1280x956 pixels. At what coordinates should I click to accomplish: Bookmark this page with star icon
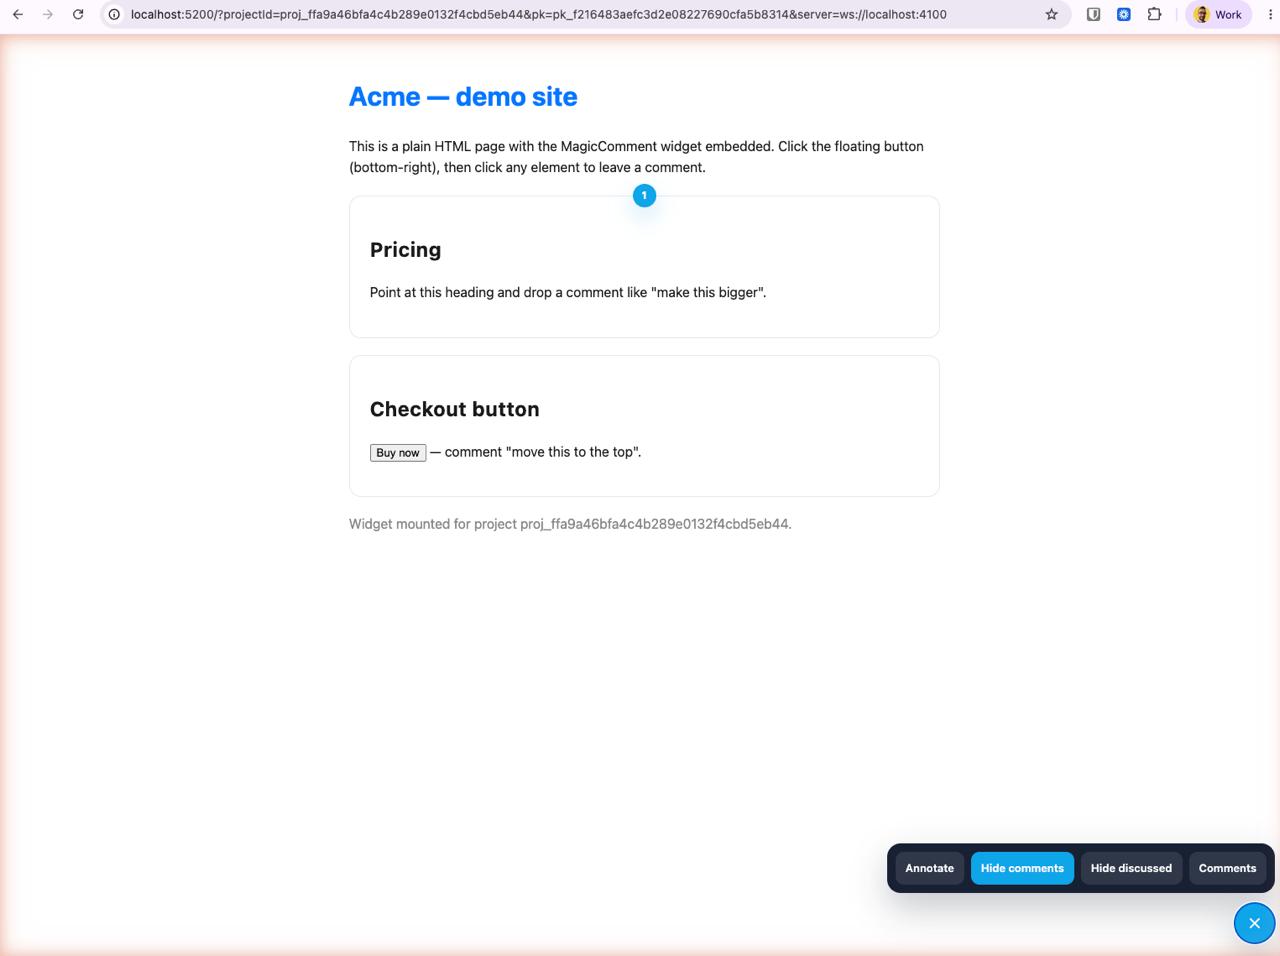tap(1051, 14)
